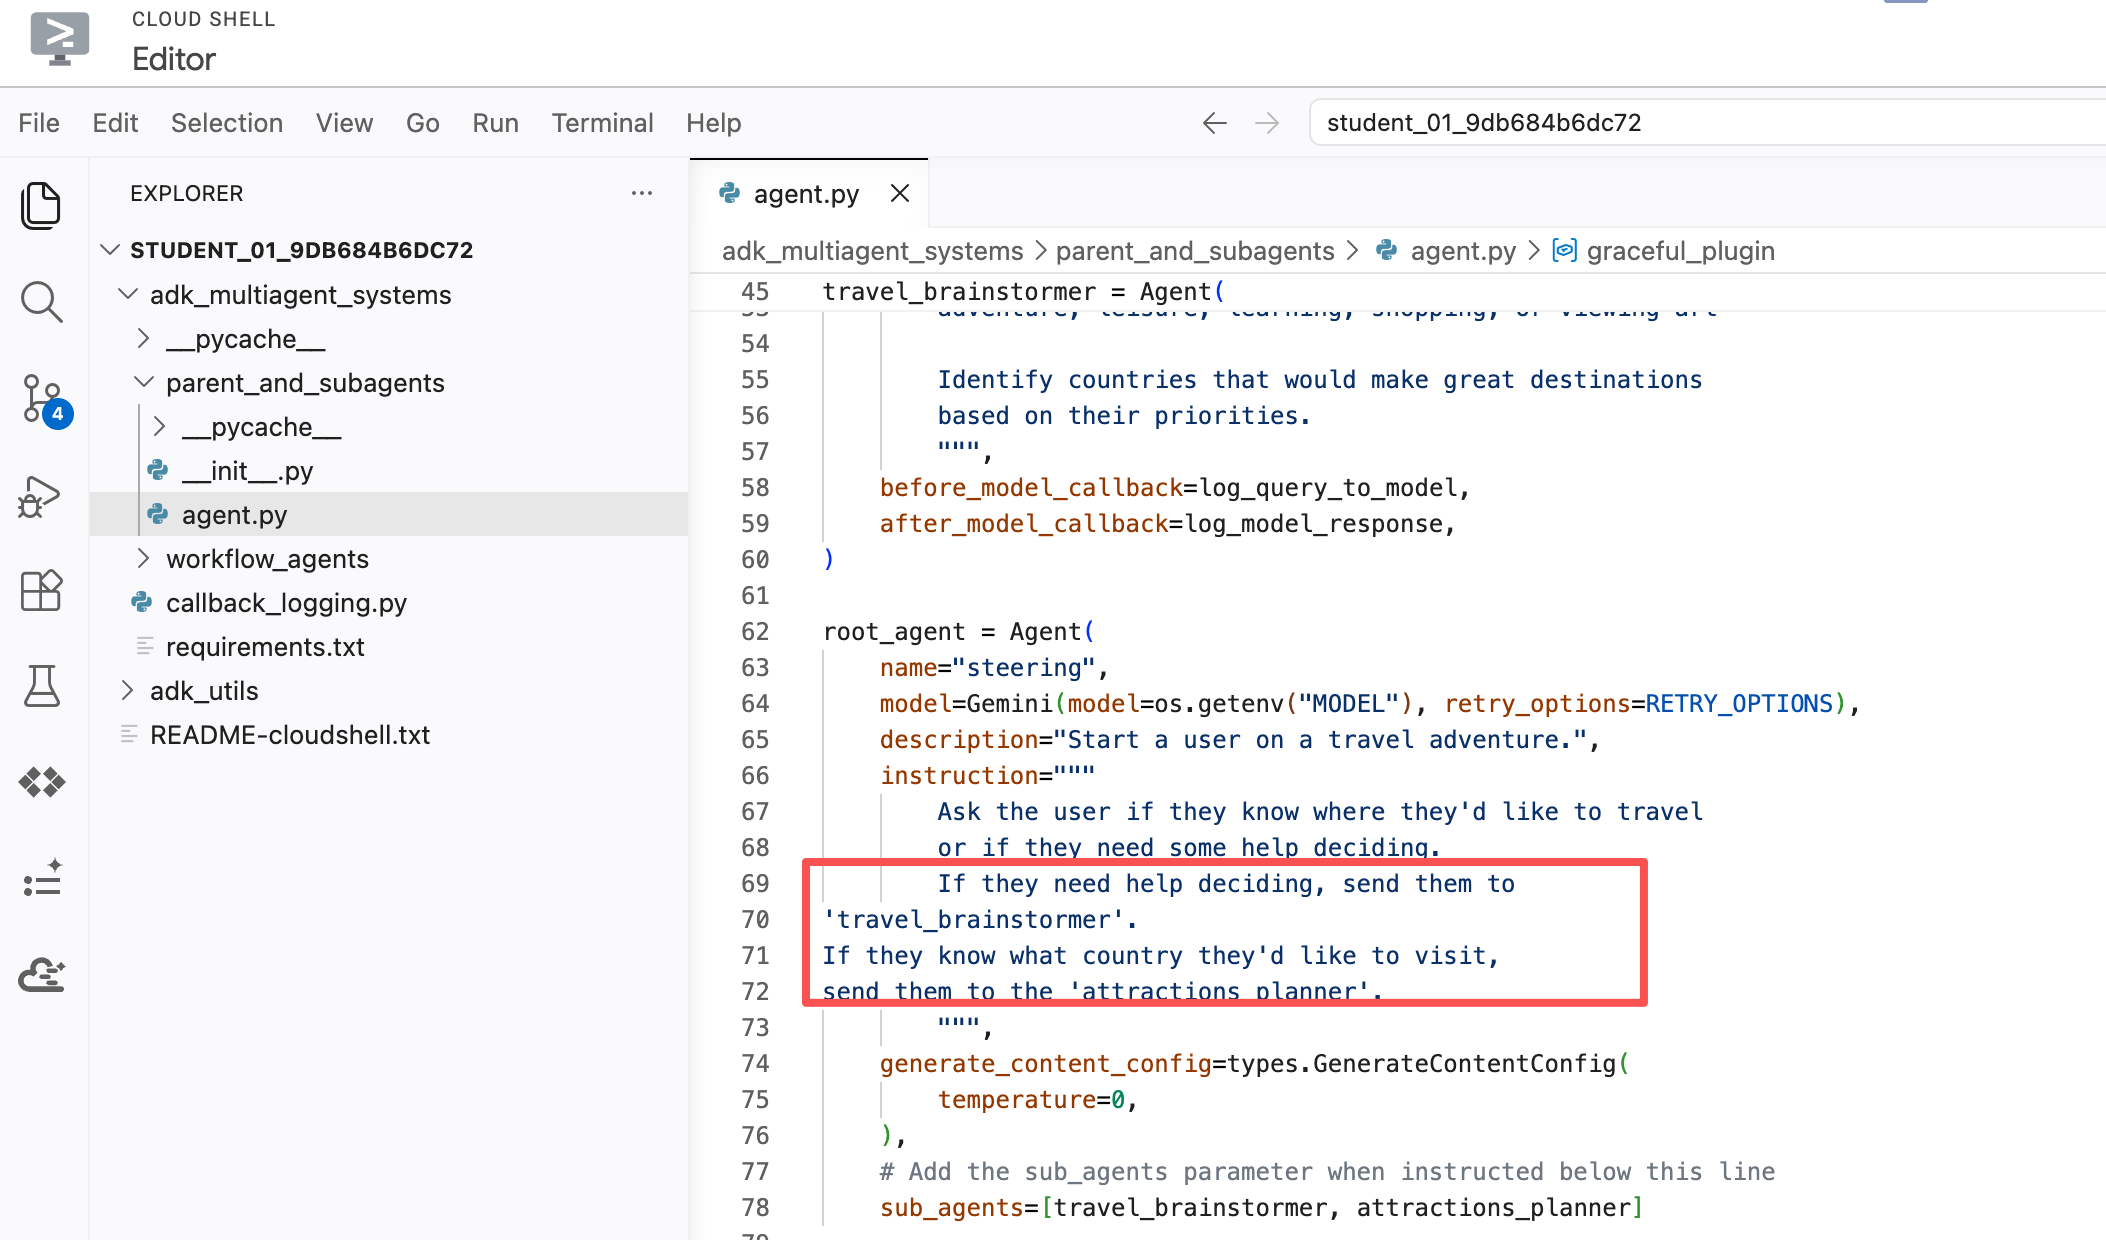This screenshot has height=1240, width=2106.
Task: Expand the workflow_agents folder
Action: pos(143,558)
